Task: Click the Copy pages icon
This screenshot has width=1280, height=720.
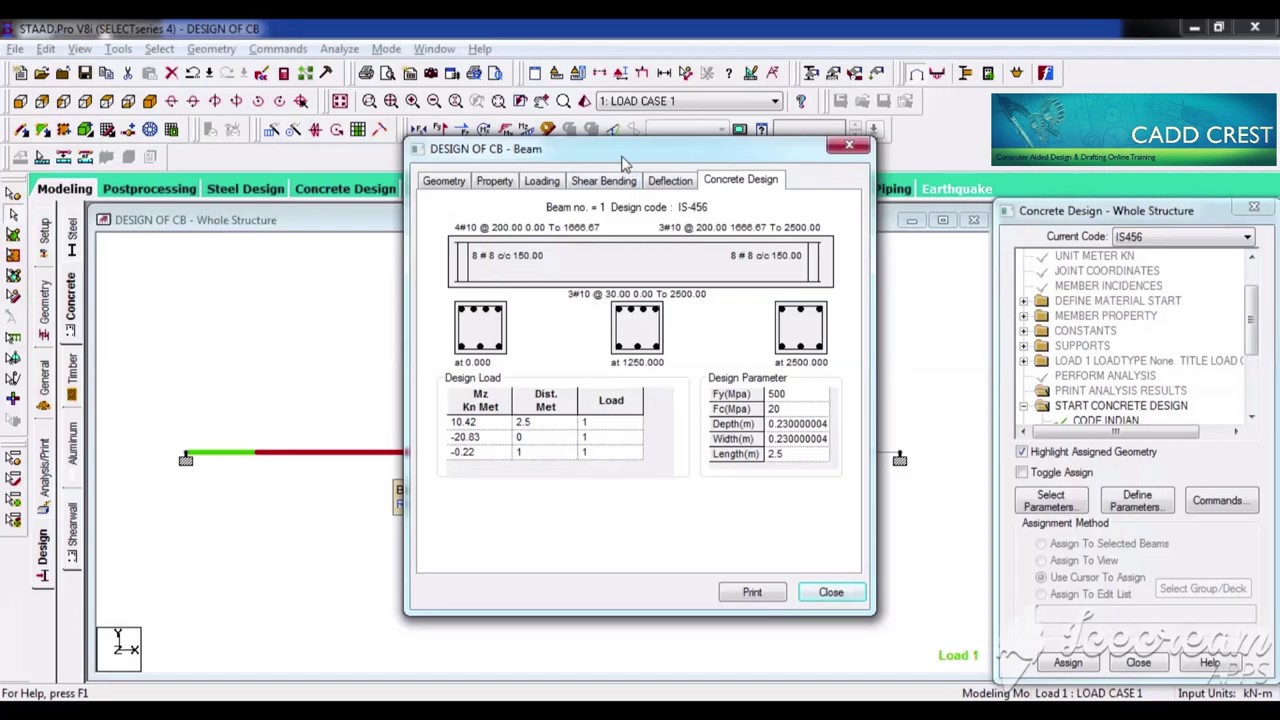Action: point(106,73)
